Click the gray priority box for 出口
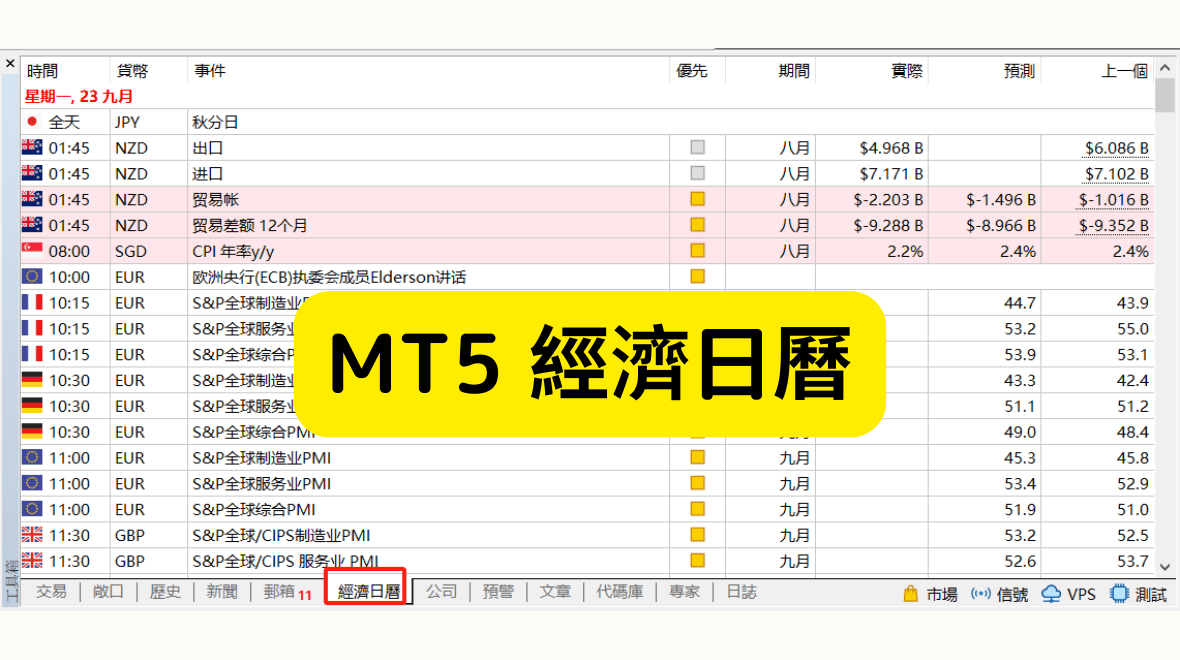This screenshot has width=1180, height=660. tap(697, 148)
